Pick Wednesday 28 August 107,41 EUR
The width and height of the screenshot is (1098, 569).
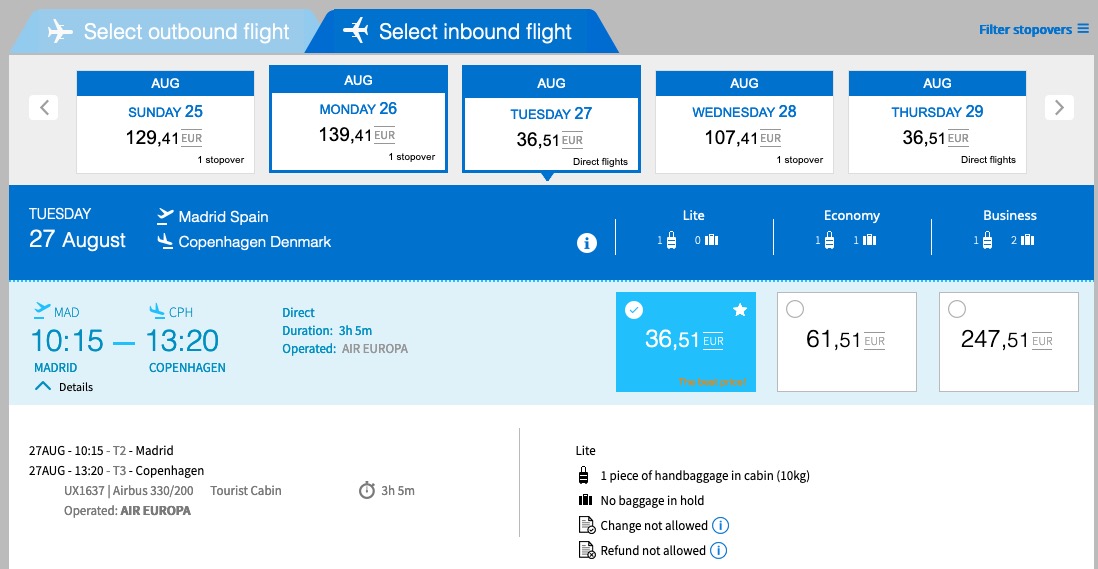click(744, 122)
